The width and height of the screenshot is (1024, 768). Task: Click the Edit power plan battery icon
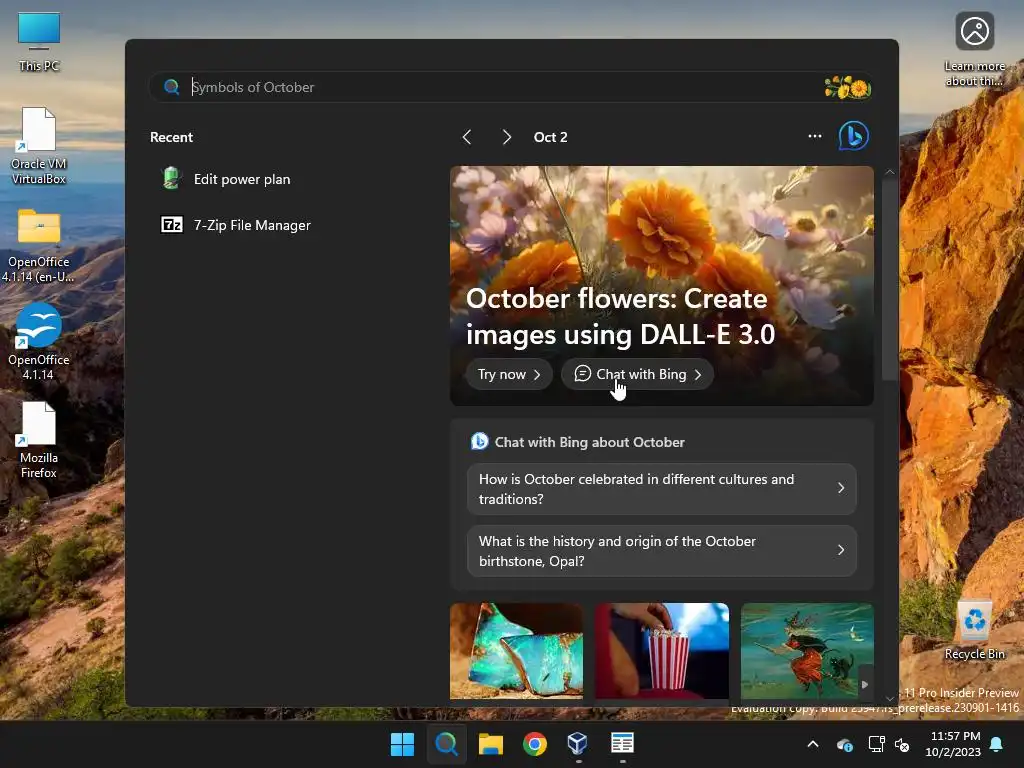(x=172, y=178)
